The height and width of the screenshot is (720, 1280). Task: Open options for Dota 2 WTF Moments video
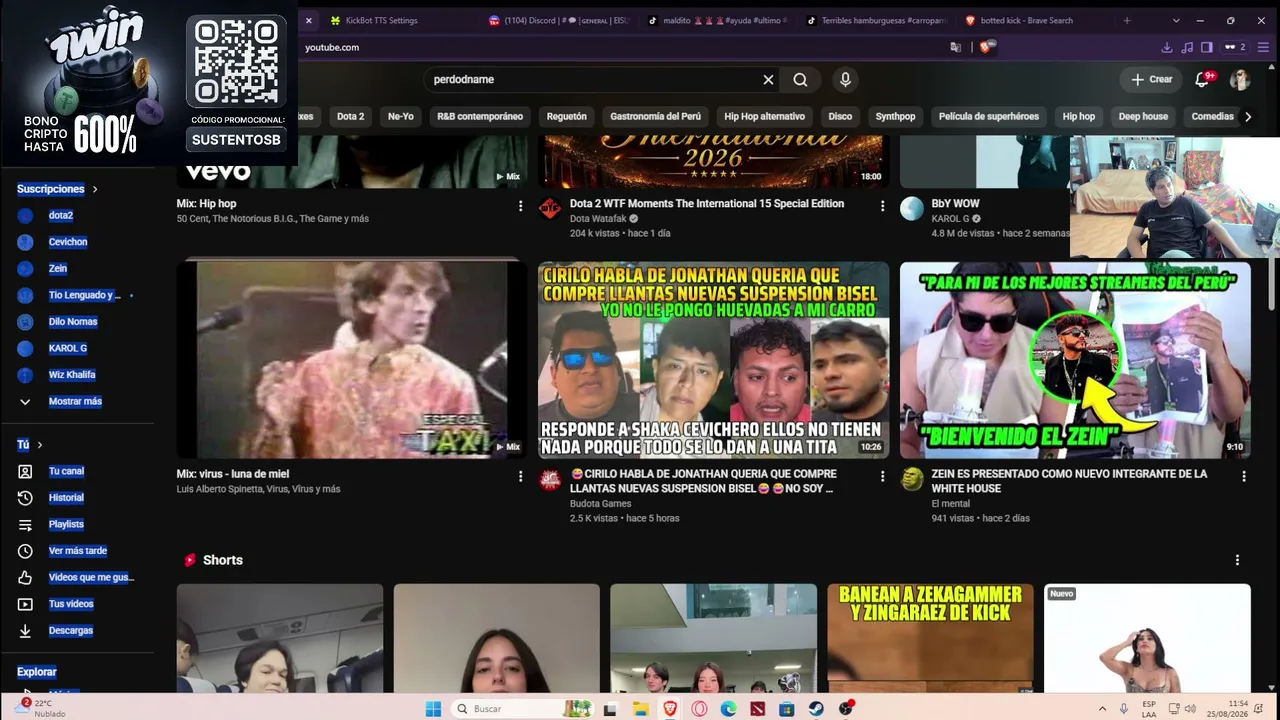point(882,206)
